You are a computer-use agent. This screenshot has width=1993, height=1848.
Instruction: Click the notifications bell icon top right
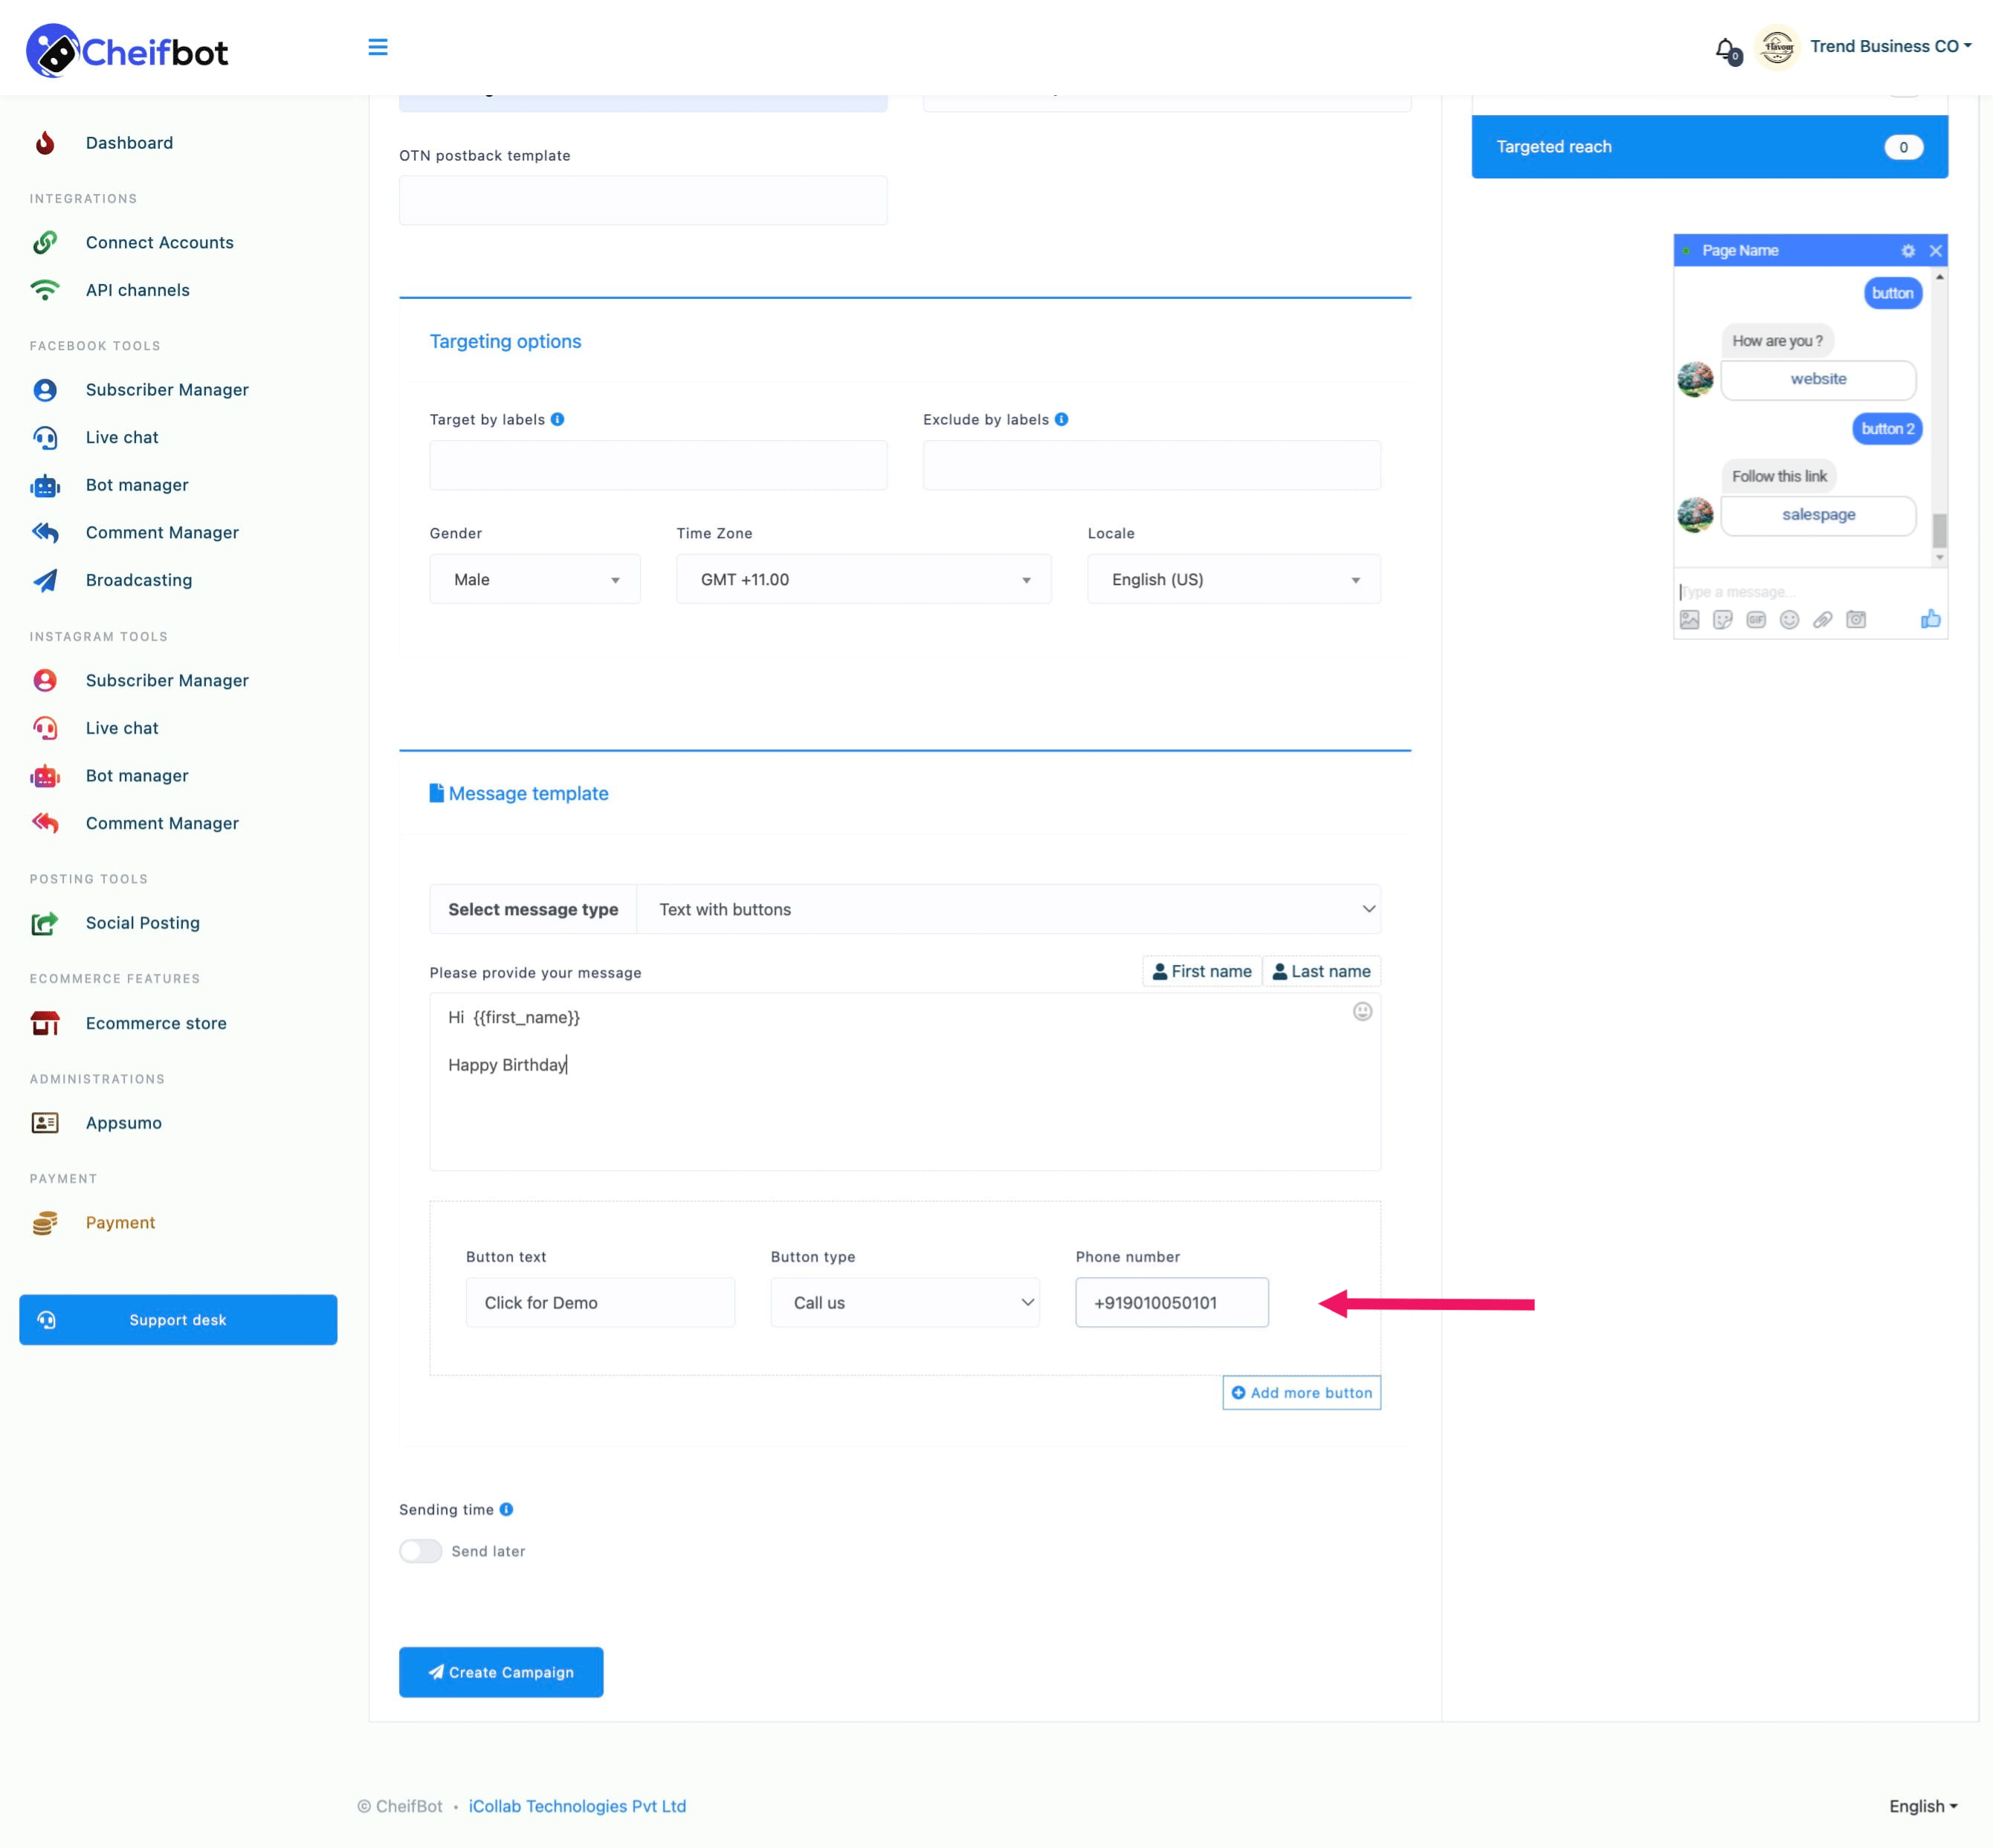[x=1725, y=47]
